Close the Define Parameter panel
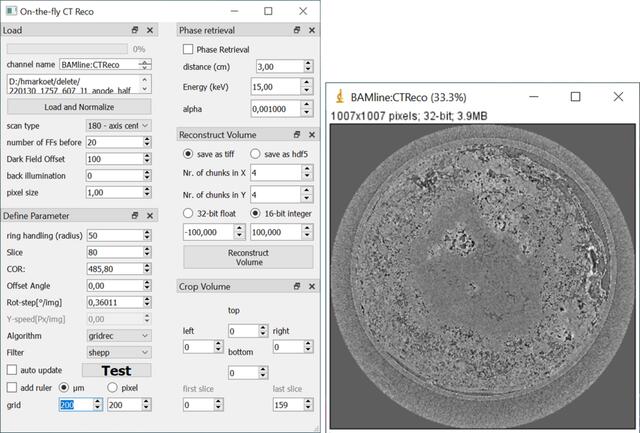 (x=150, y=215)
